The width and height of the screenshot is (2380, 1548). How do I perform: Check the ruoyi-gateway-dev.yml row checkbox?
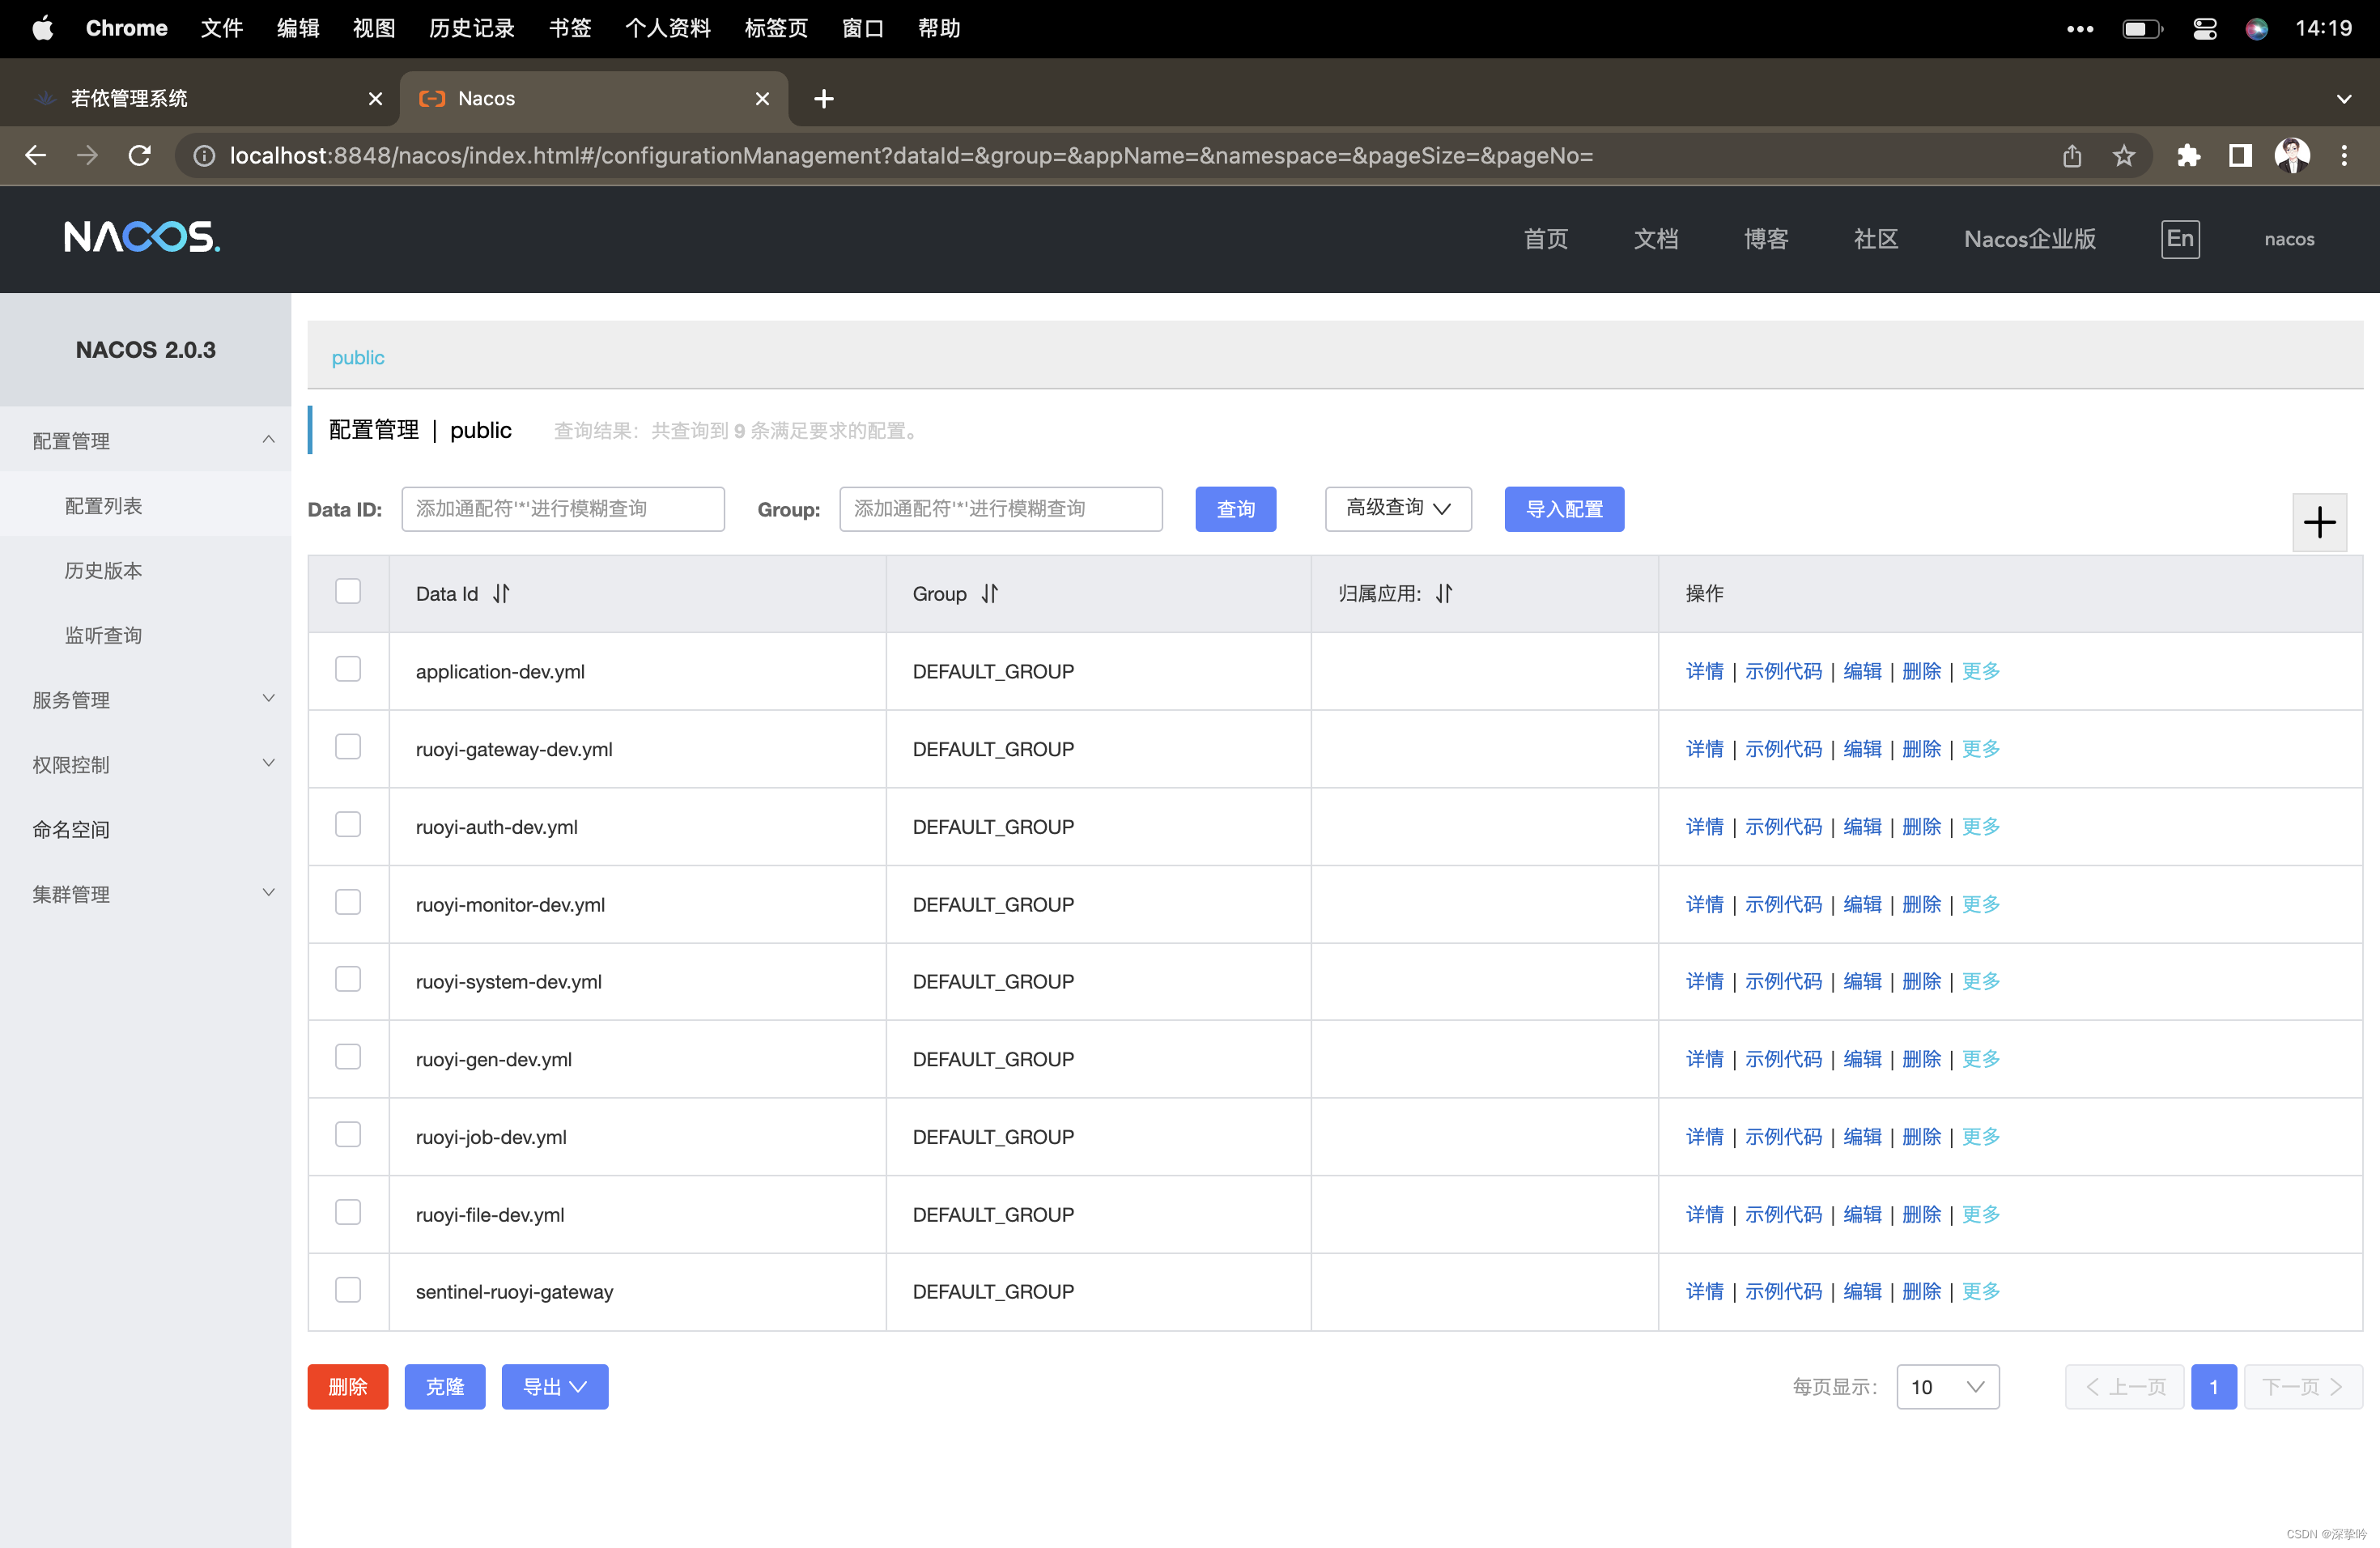click(x=348, y=747)
